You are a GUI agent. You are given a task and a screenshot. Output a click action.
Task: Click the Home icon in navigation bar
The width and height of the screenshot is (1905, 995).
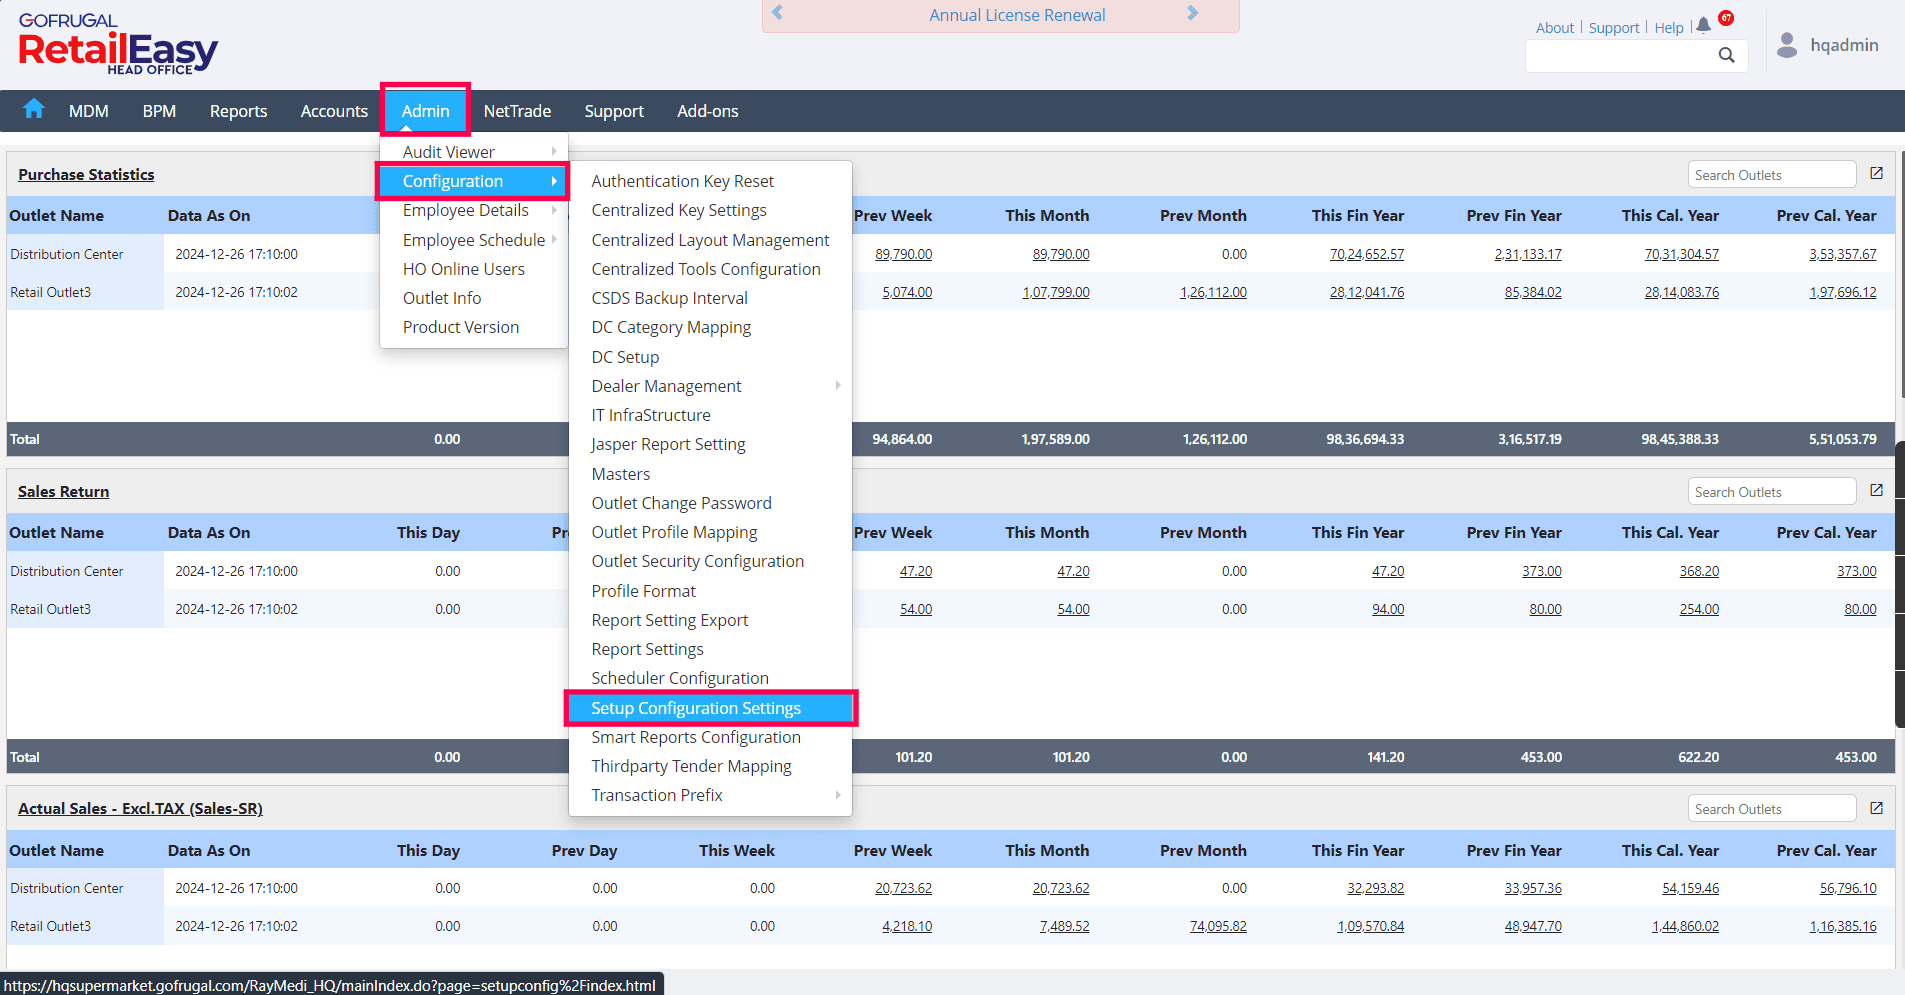tap(34, 109)
